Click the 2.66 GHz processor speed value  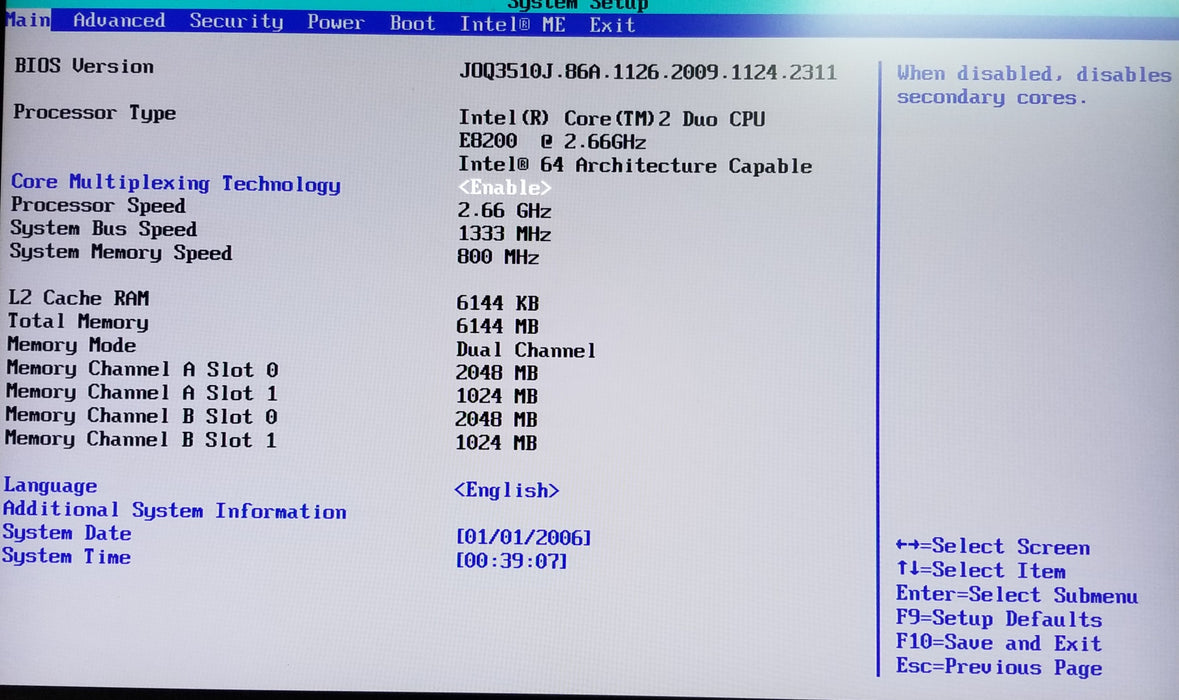(x=505, y=211)
